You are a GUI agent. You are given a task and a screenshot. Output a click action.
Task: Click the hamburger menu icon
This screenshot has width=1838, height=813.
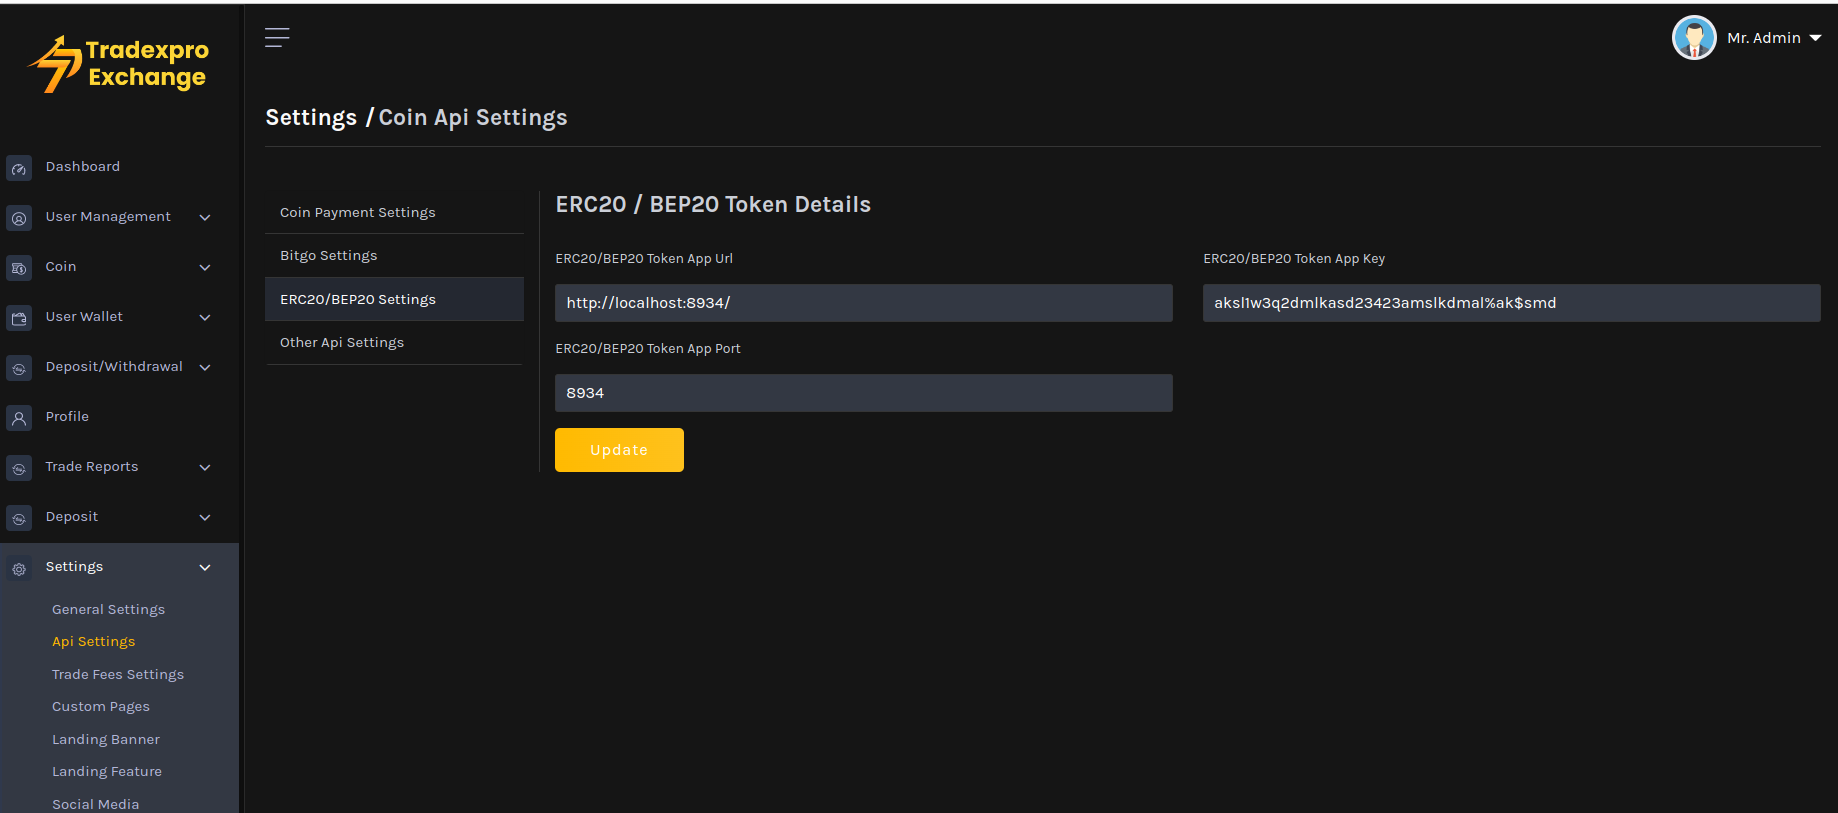277,38
